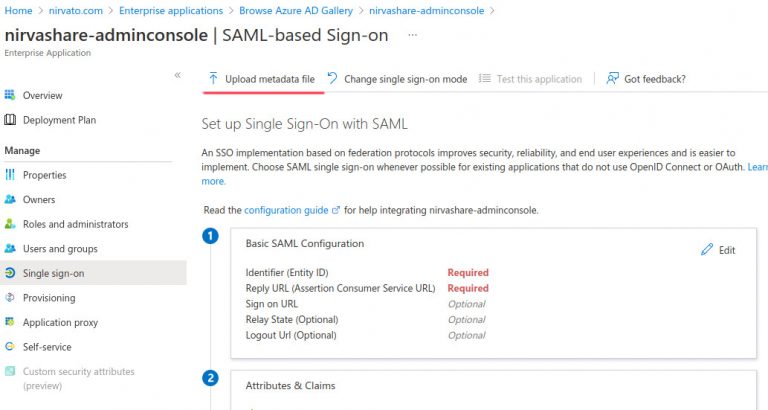Click the Overview grid icon in sidebar
This screenshot has width=768, height=410.
tap(10, 95)
